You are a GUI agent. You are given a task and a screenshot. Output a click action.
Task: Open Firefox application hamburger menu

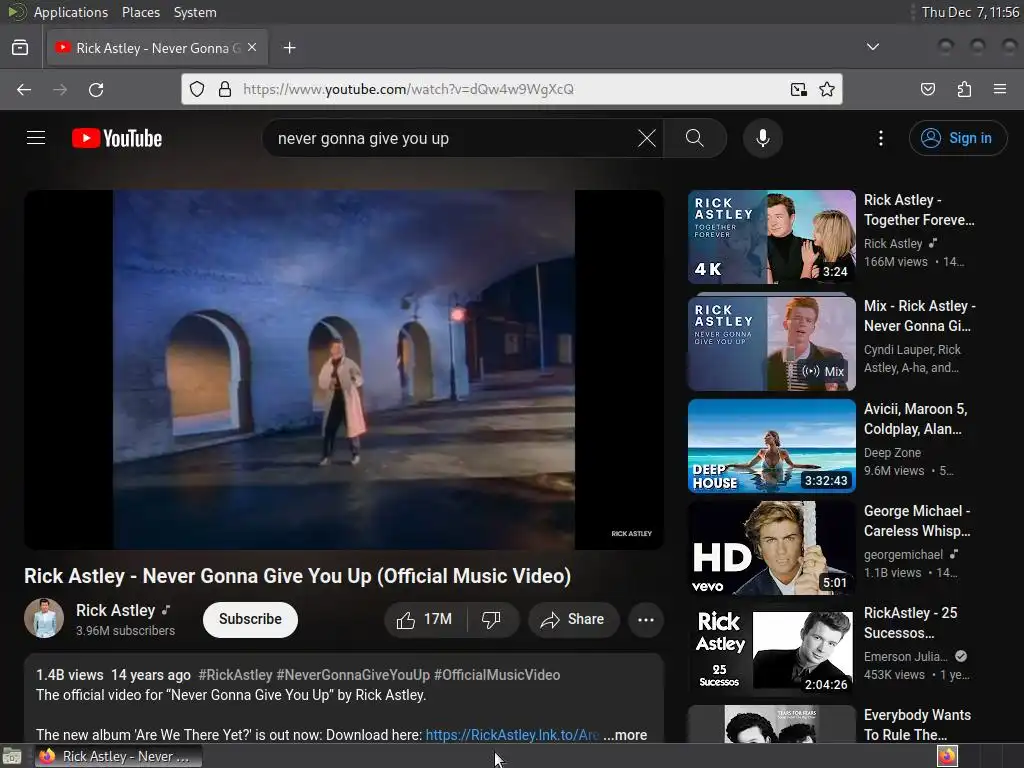coord(1000,89)
